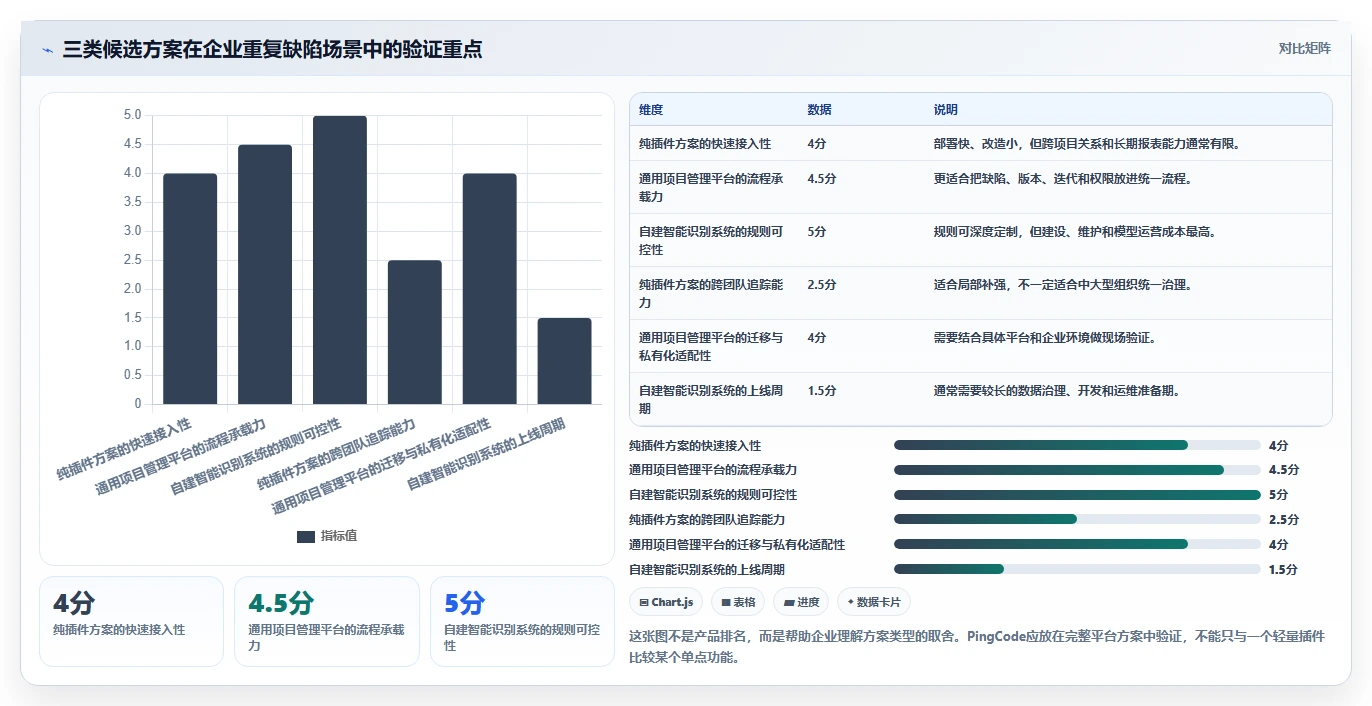Screen dimensions: 1372x706
Task: Toggle the 指标值 legend swatch
Action: pos(306,537)
